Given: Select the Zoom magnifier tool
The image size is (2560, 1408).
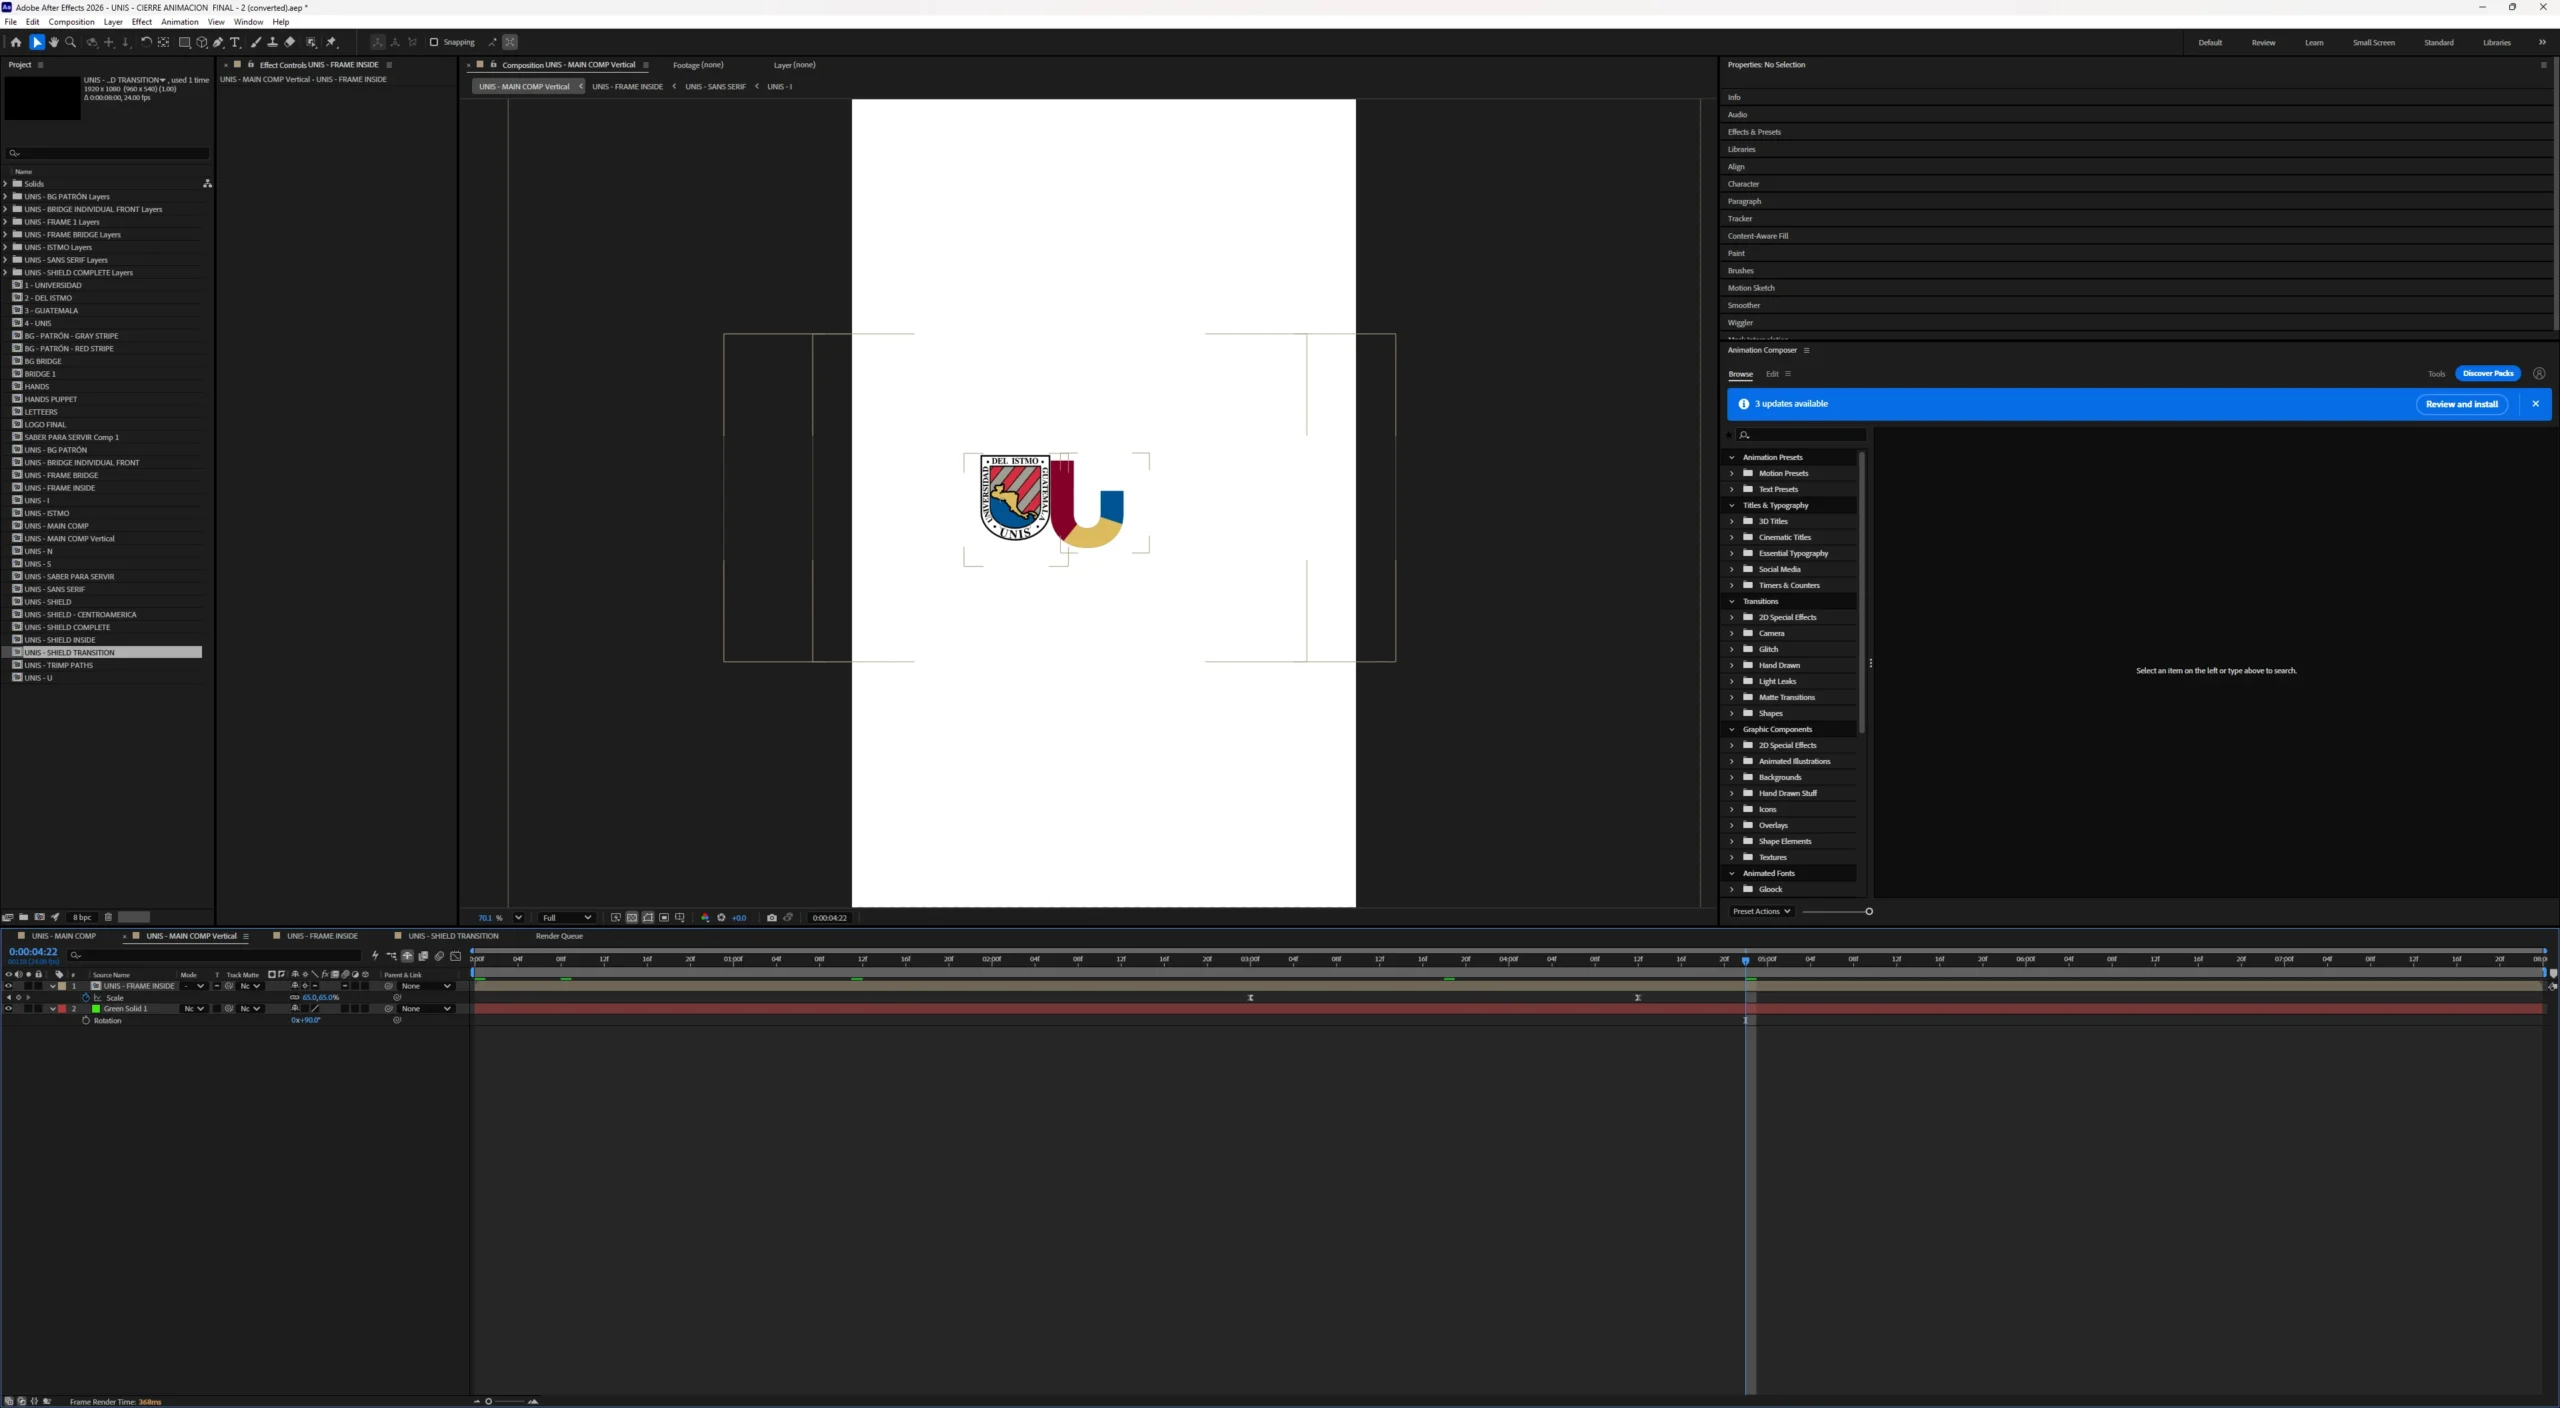Looking at the screenshot, I should pos(71,42).
